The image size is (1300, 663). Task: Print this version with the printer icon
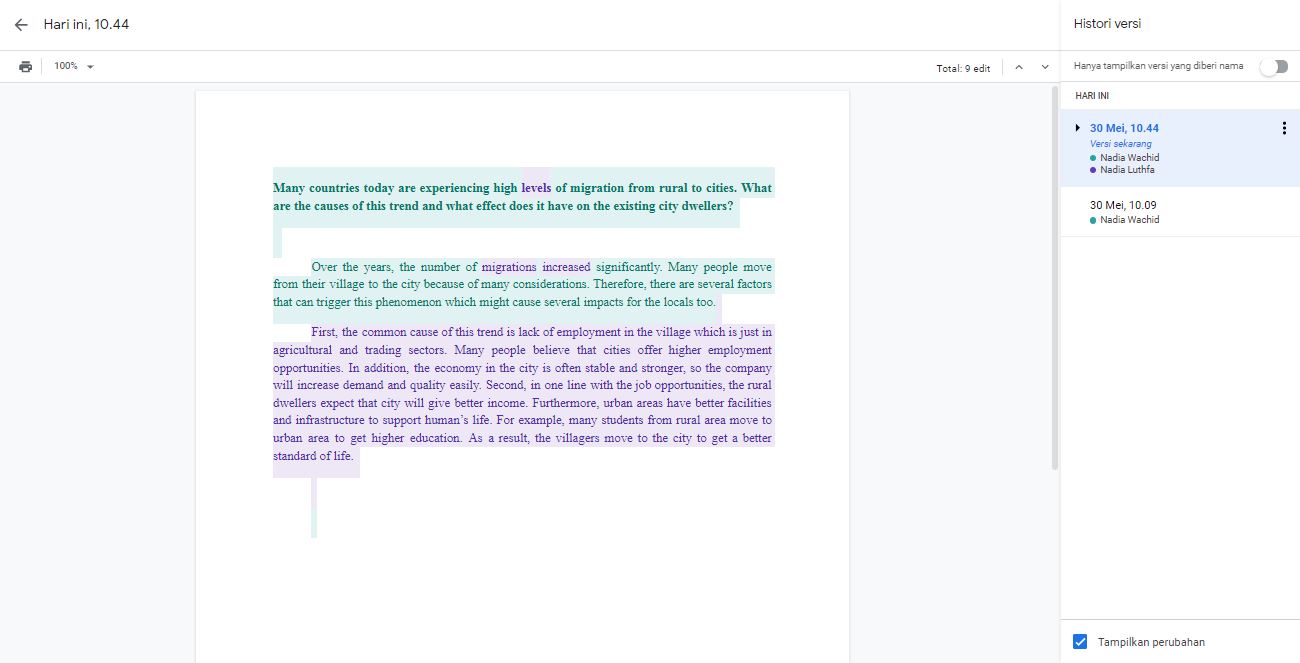pyautogui.click(x=25, y=66)
